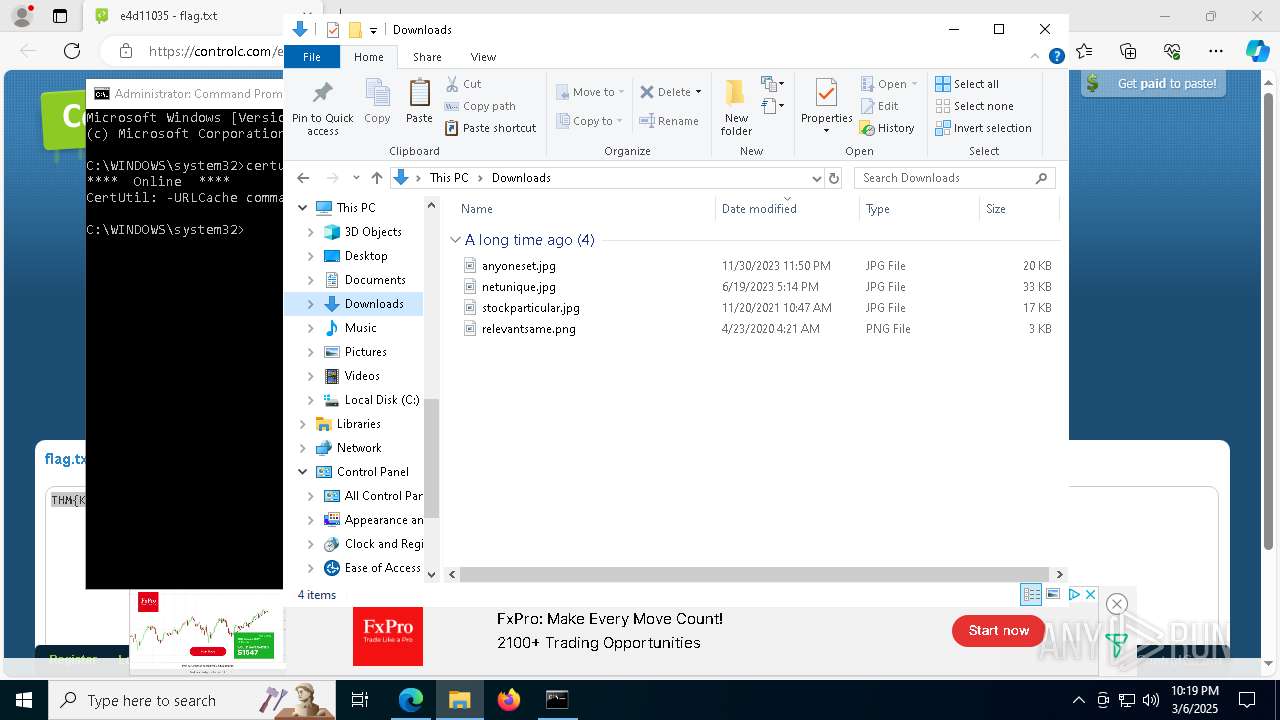Image resolution: width=1280 pixels, height=720 pixels.
Task: Sort by Name column header
Action: tap(585, 209)
